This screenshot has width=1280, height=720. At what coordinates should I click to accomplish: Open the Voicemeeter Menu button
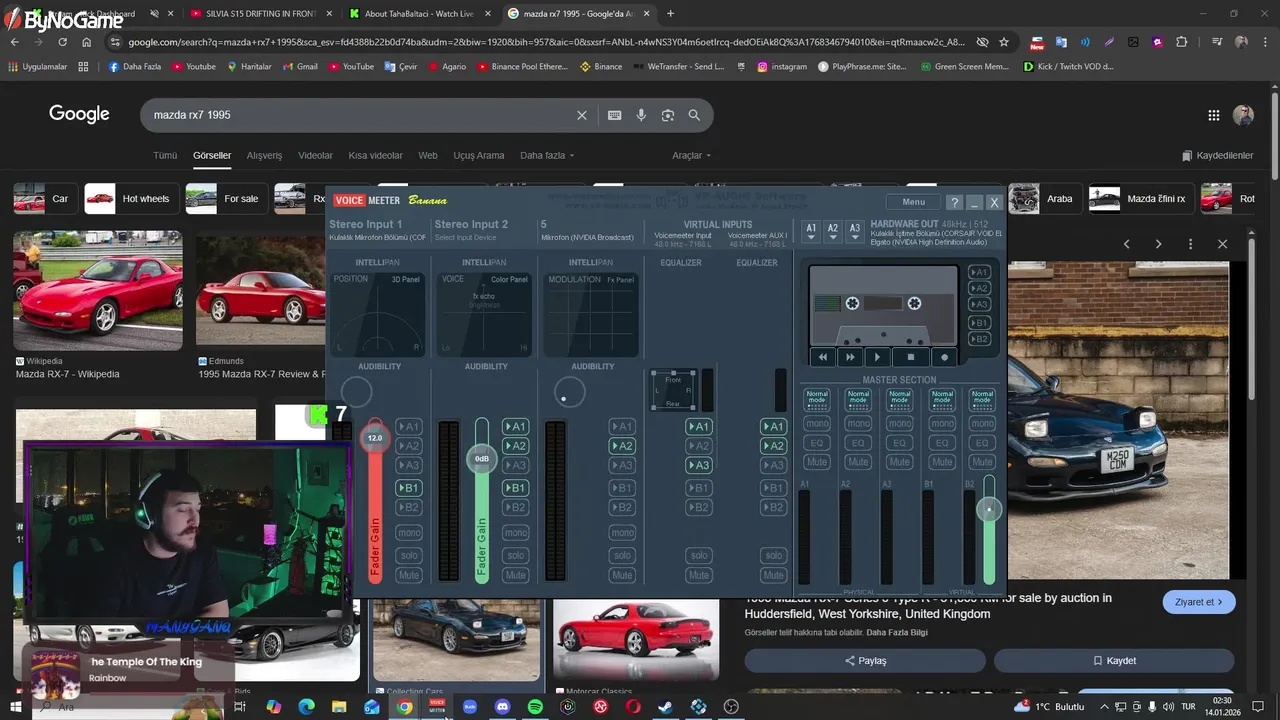pyautogui.click(x=913, y=202)
